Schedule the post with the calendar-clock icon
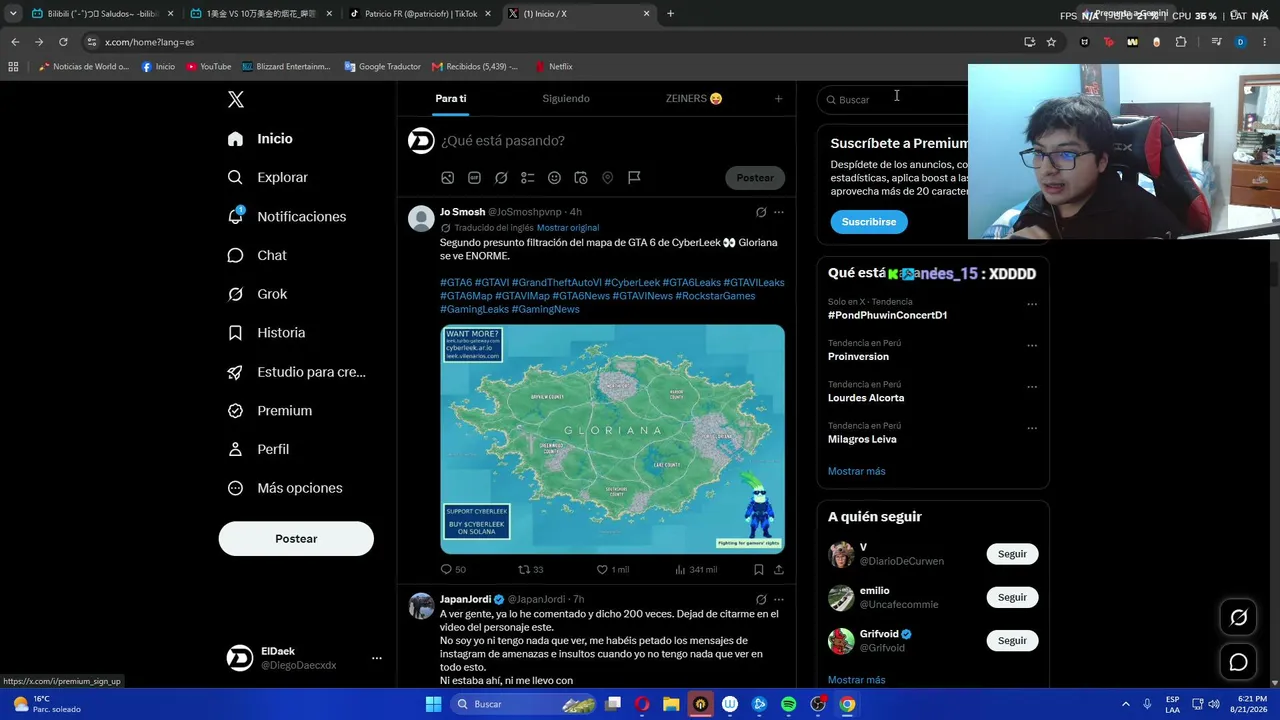This screenshot has height=720, width=1280. pos(581,178)
